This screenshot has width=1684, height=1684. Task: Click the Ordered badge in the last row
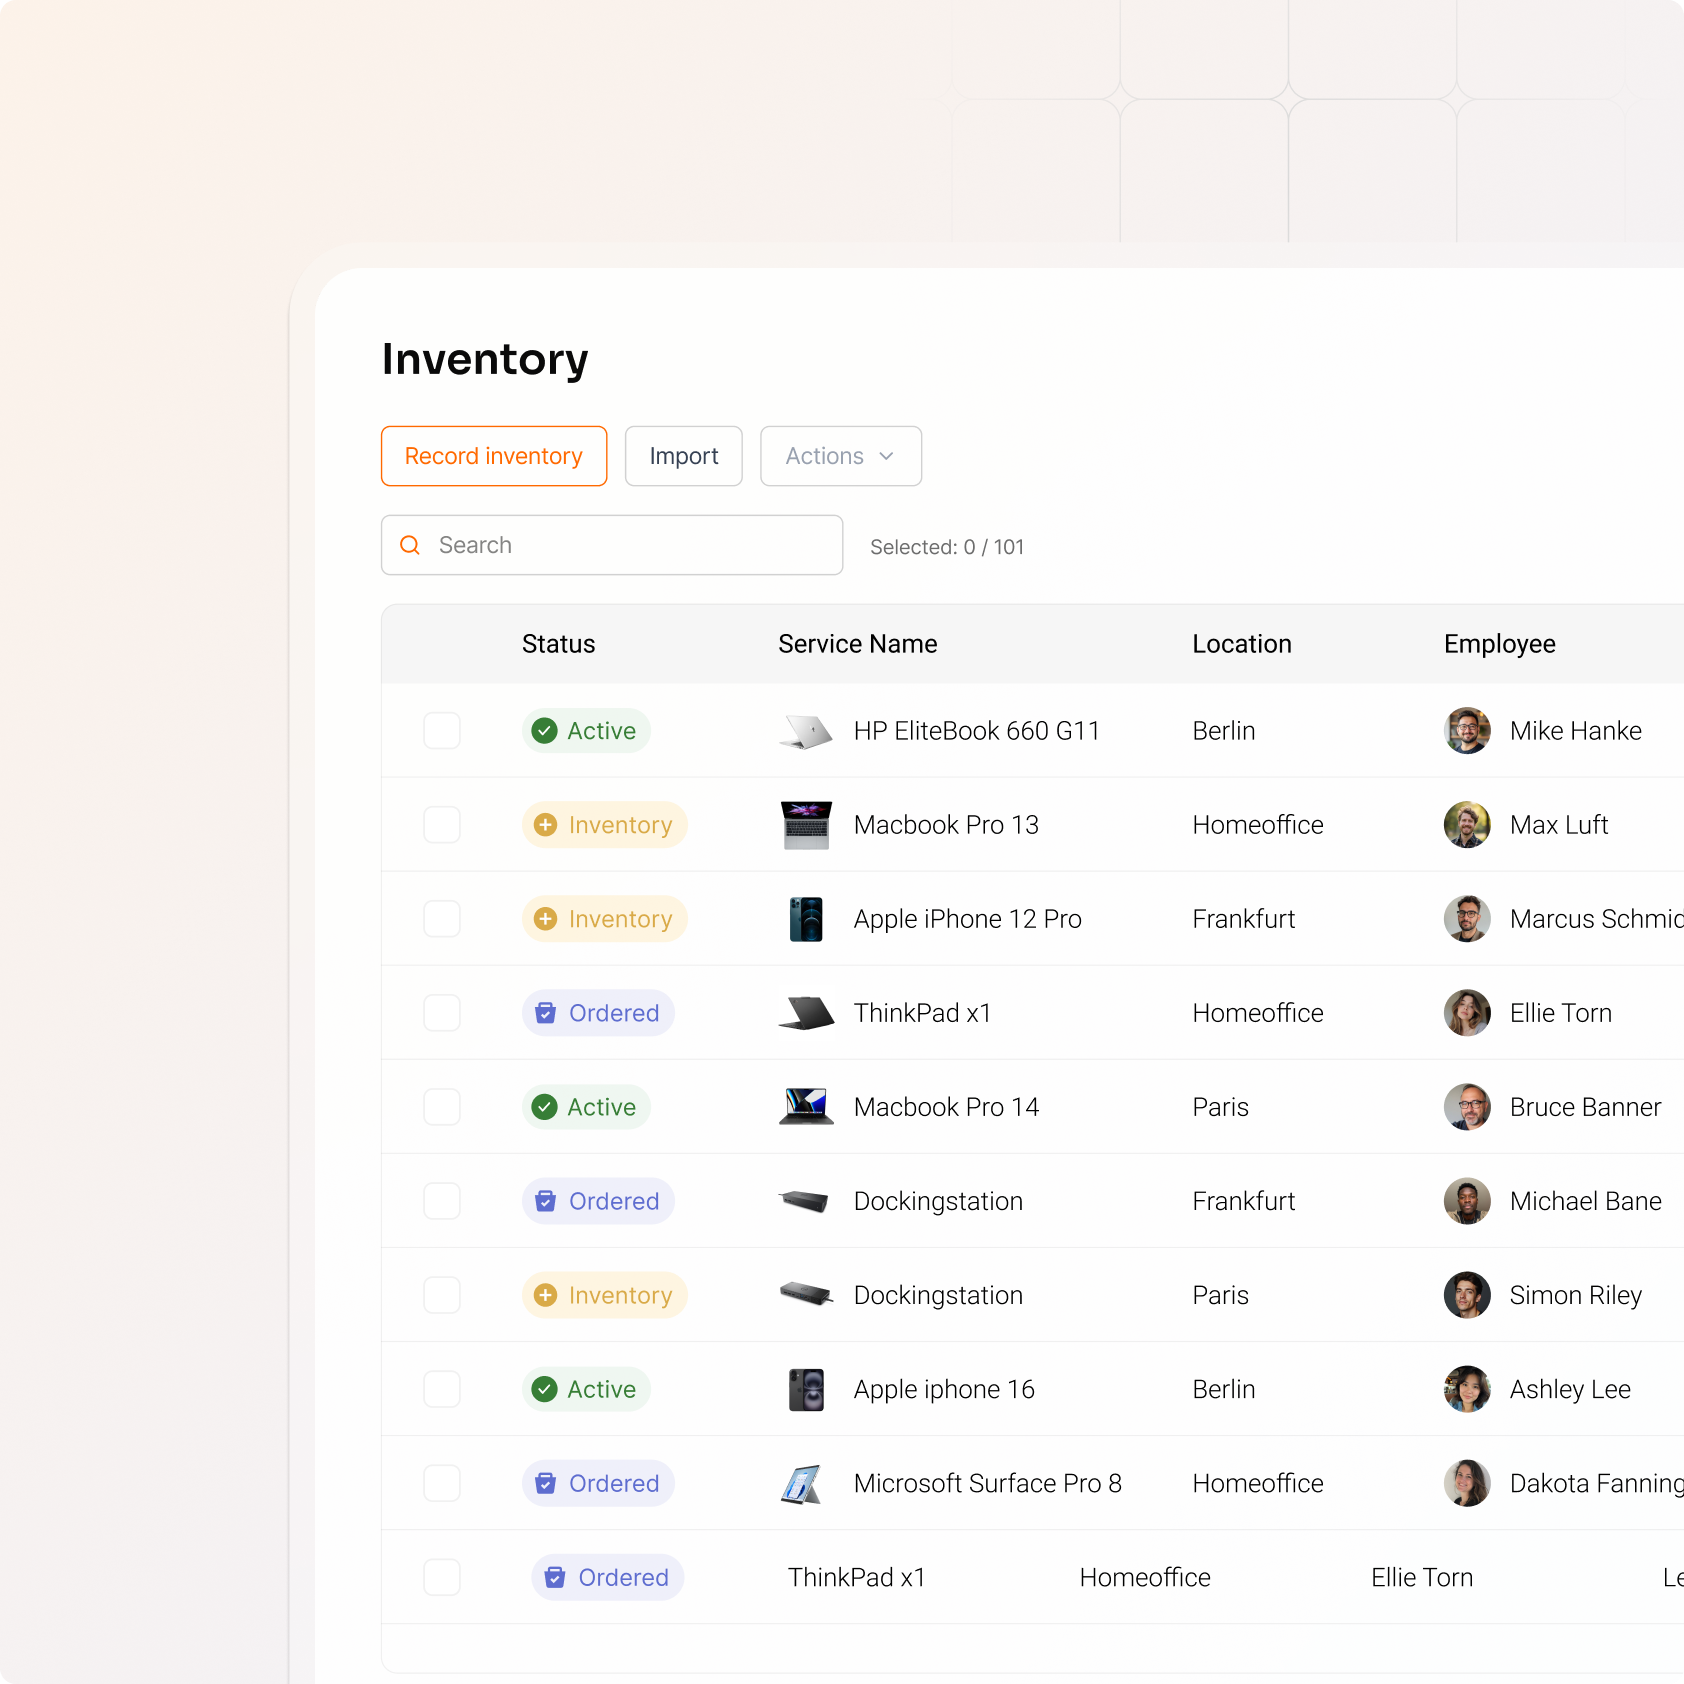click(608, 1577)
